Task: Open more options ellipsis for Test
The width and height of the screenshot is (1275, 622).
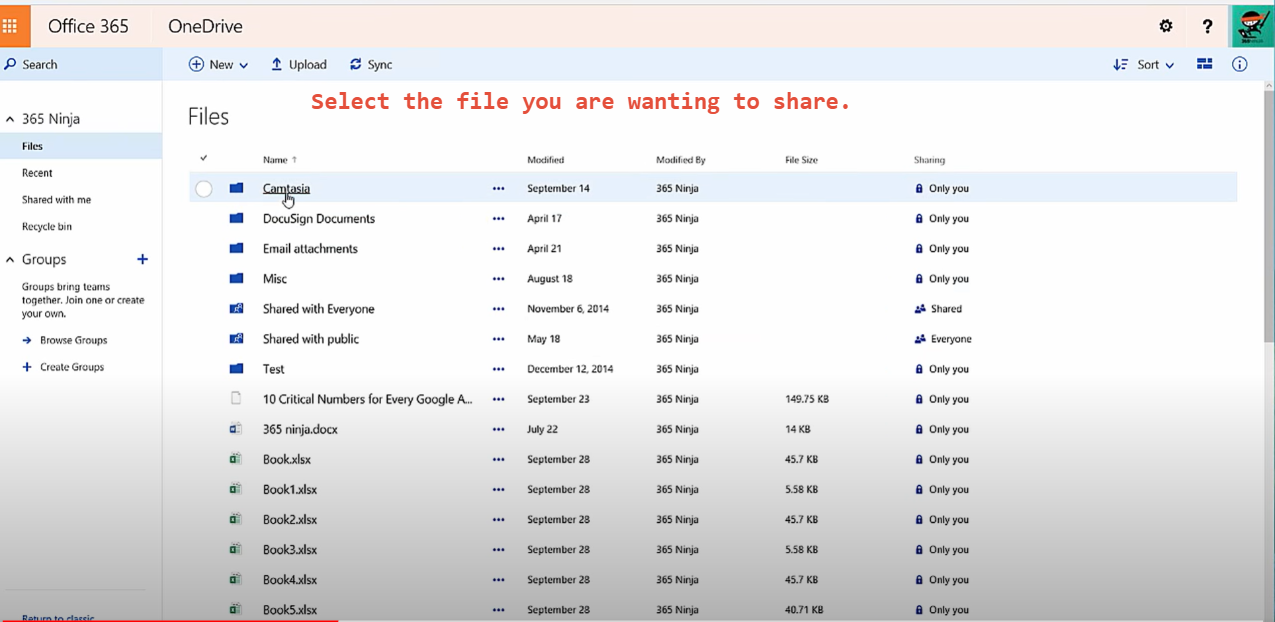Action: pyautogui.click(x=498, y=369)
